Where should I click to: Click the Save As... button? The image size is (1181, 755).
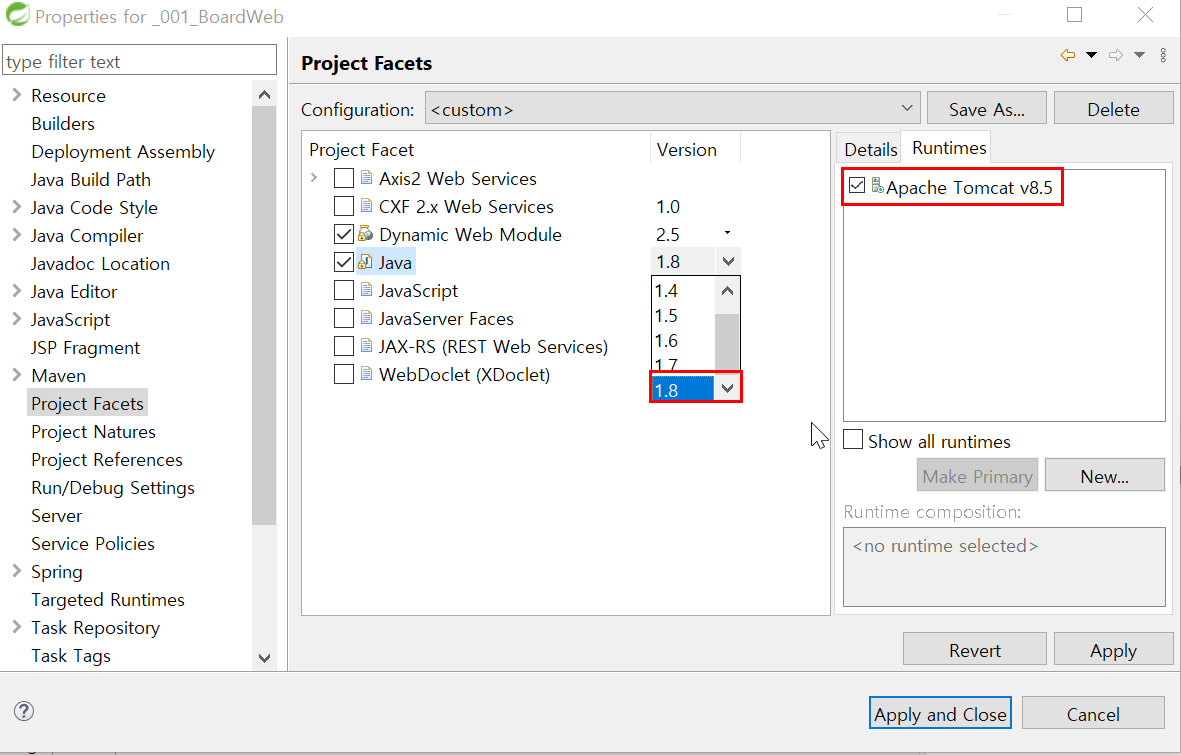(x=987, y=109)
